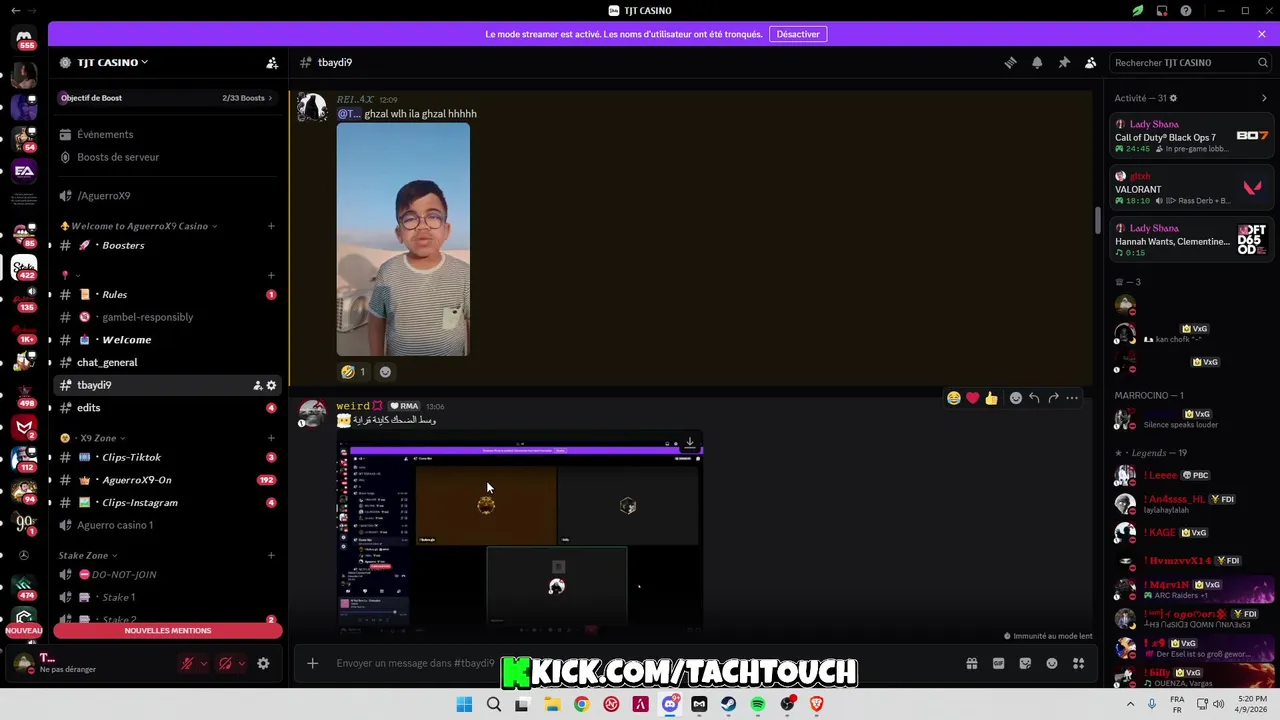The image size is (1280, 720).
Task: Open Activité settings gear
Action: (x=1173, y=98)
